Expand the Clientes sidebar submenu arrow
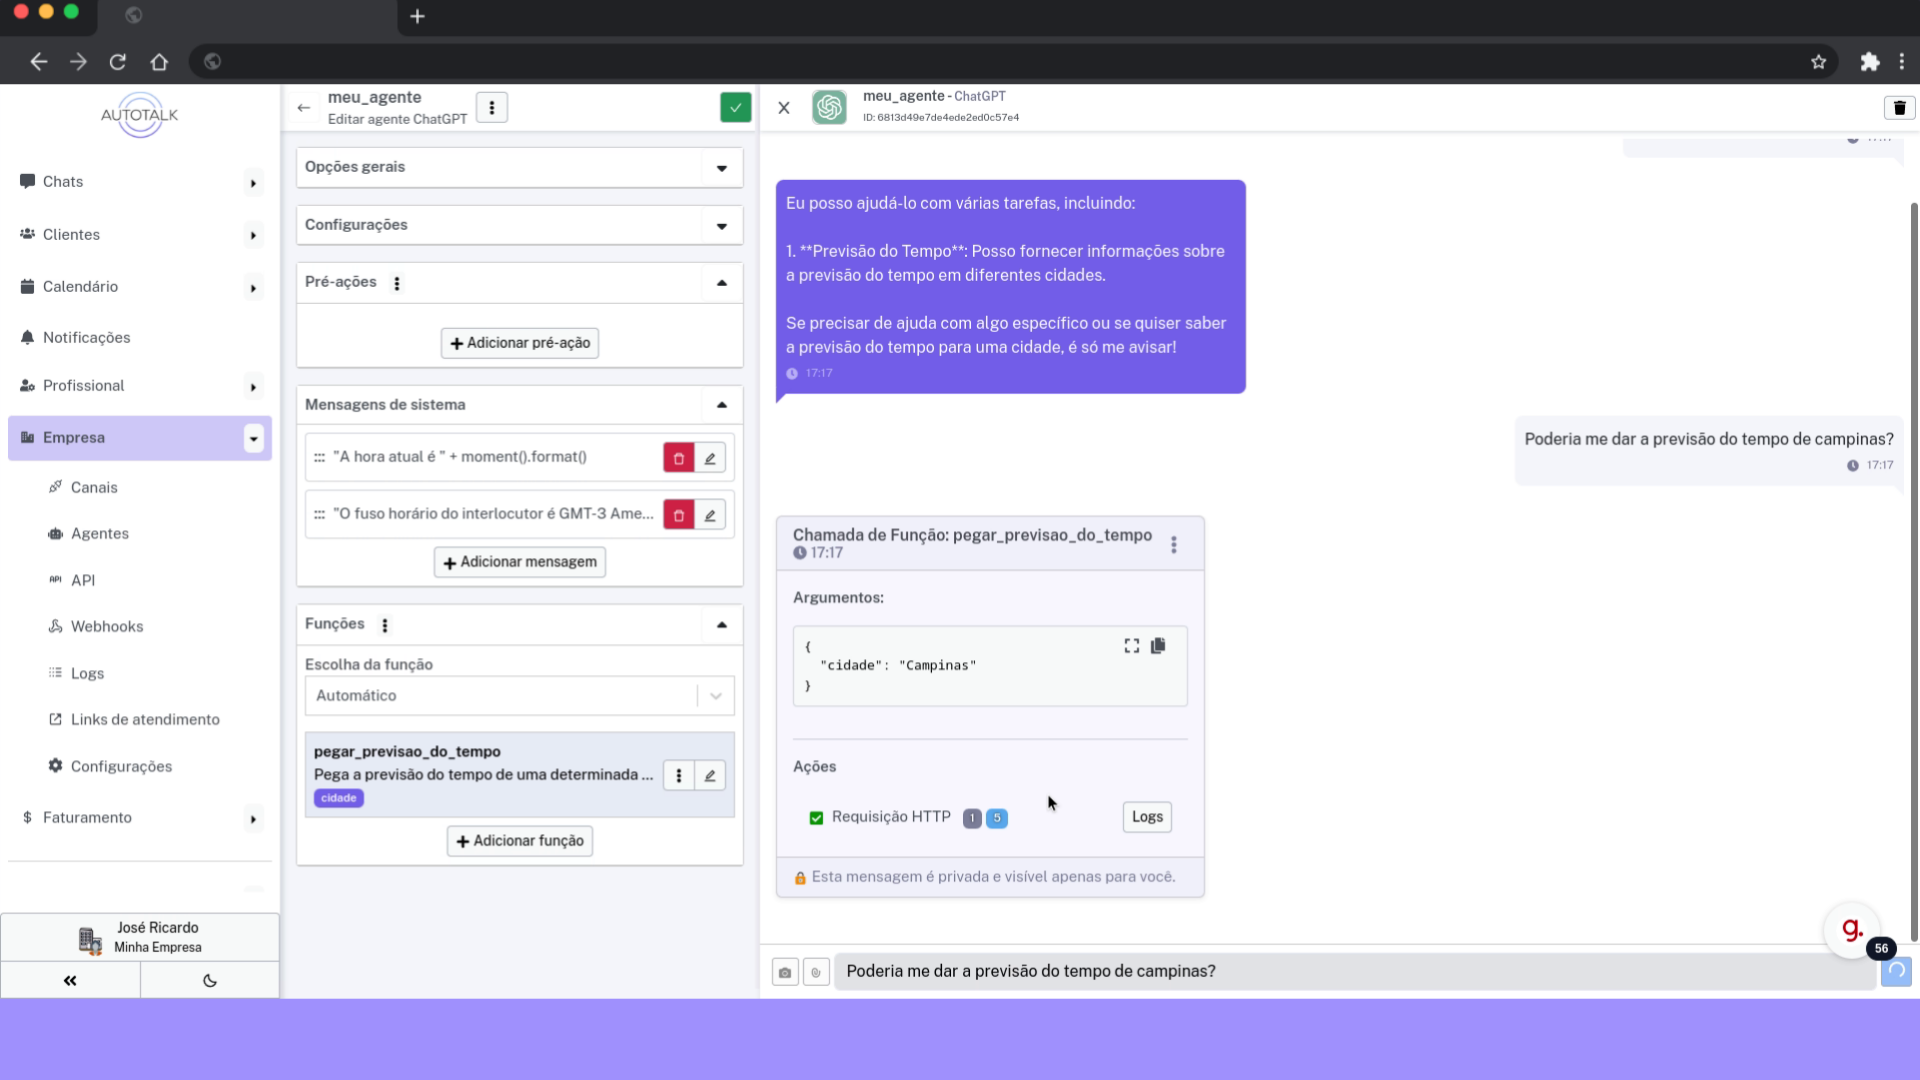1920x1080 pixels. click(254, 236)
